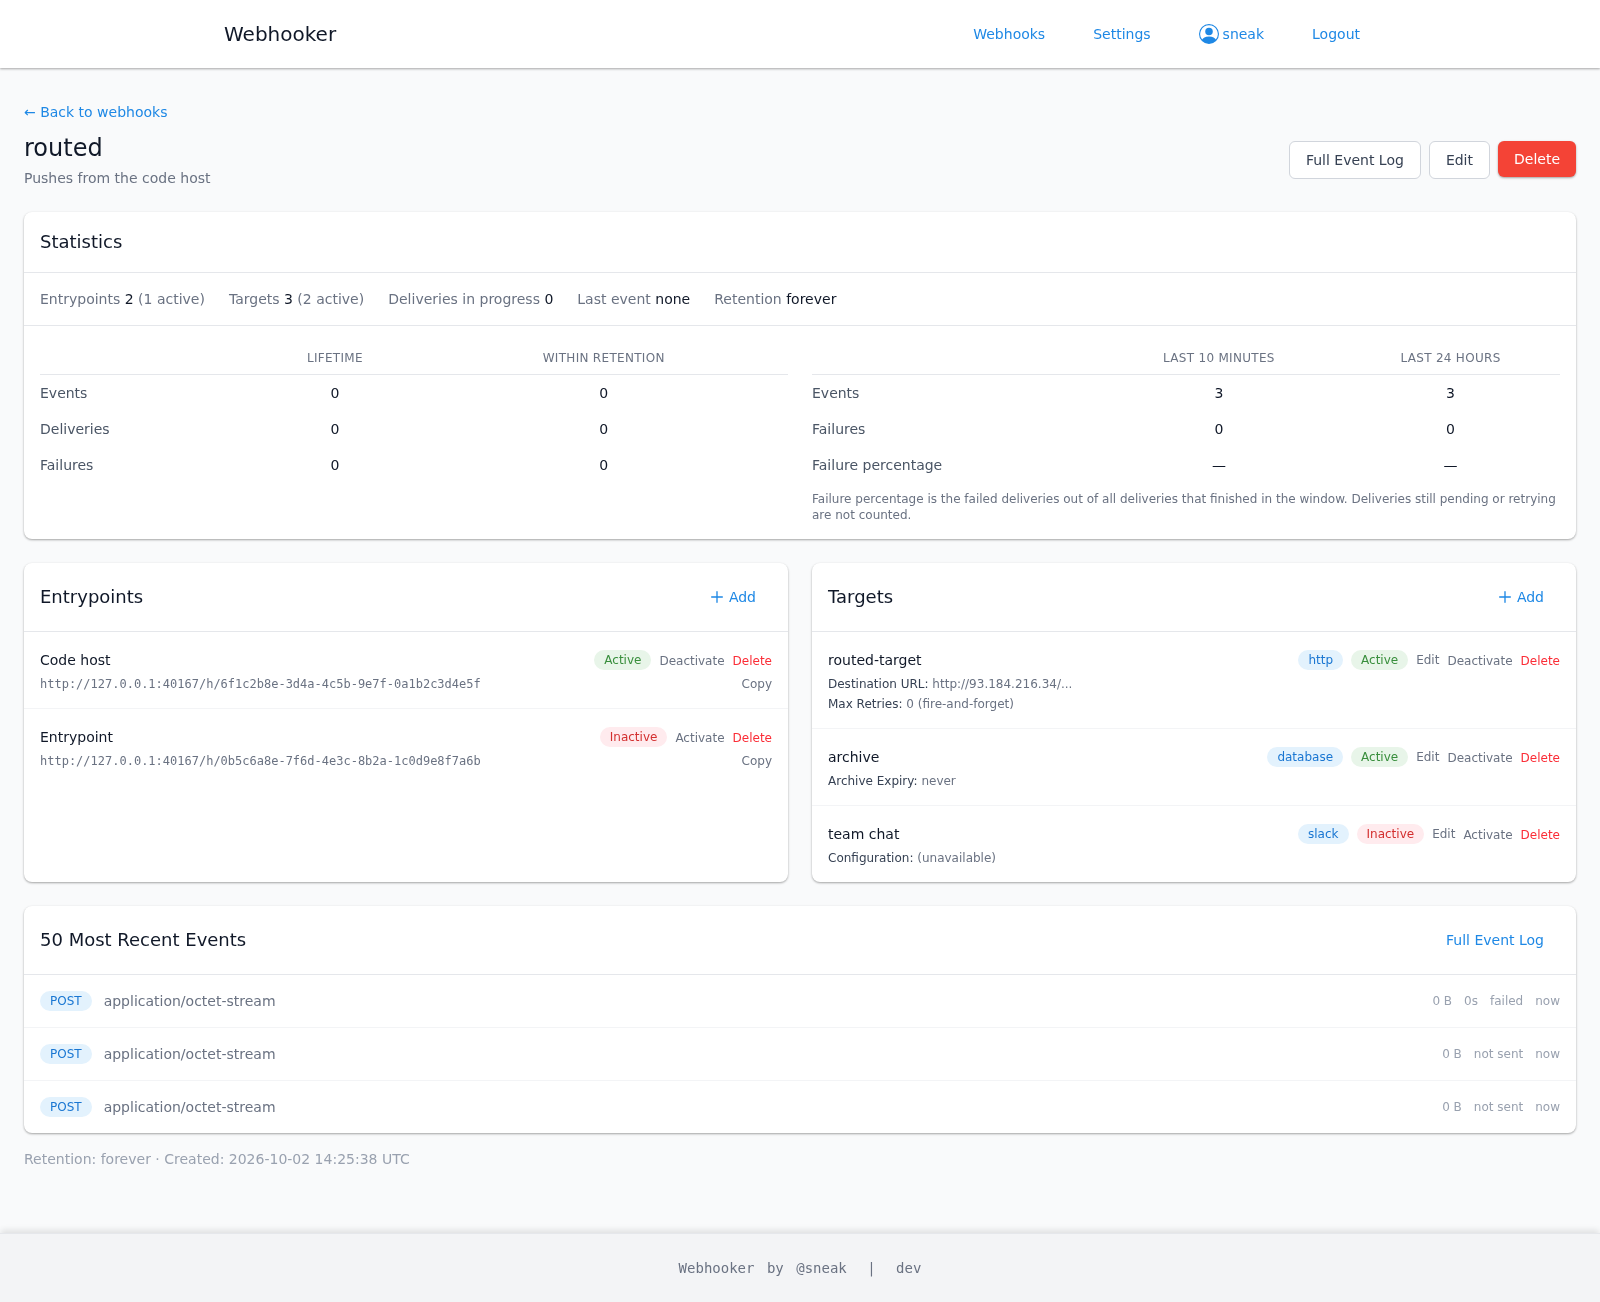The width and height of the screenshot is (1600, 1302).
Task: Click the Active badge on Code host
Action: tap(622, 660)
